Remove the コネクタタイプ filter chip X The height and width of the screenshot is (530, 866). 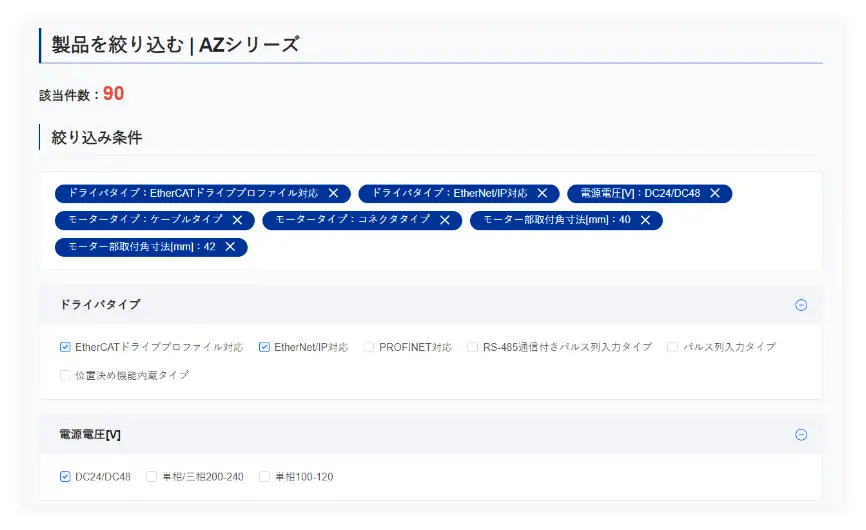(x=445, y=220)
